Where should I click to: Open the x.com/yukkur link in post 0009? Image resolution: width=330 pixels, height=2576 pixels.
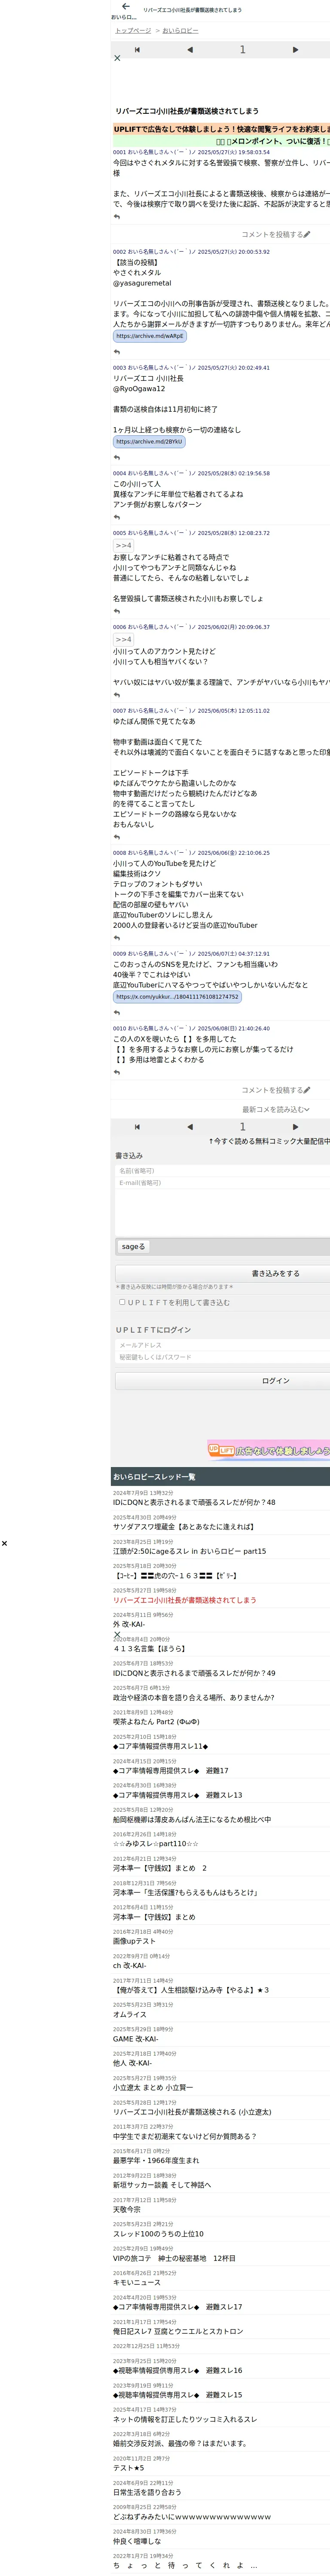click(x=176, y=997)
